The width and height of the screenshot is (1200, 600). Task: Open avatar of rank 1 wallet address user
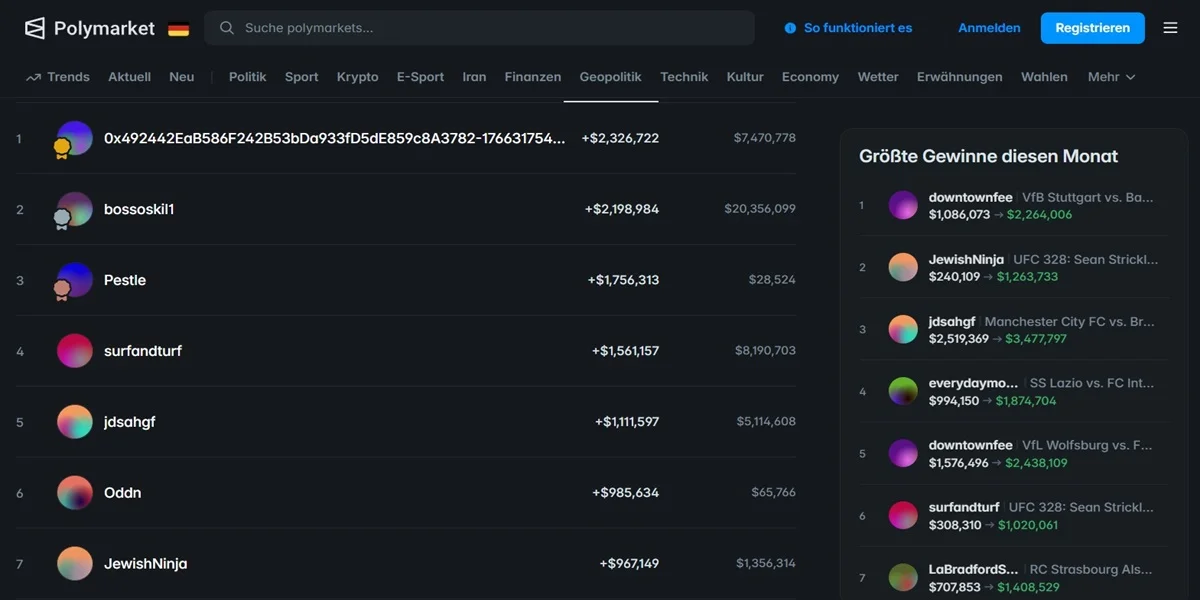tap(75, 138)
